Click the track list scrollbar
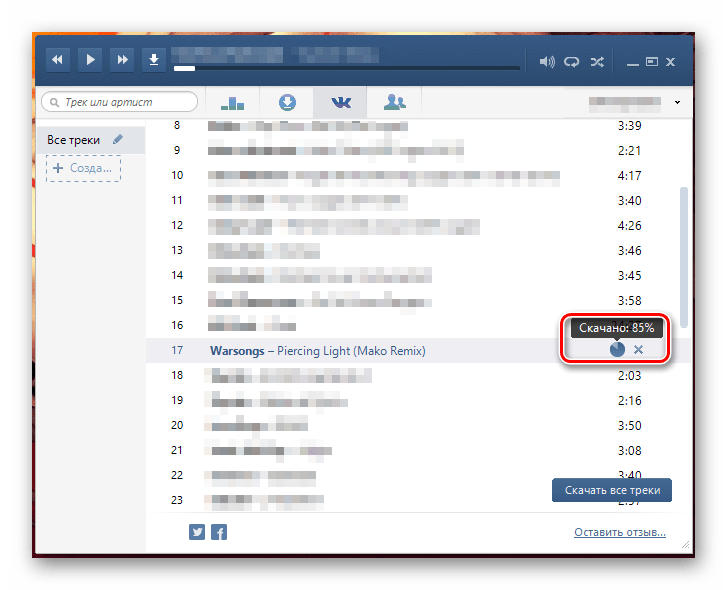Viewport: 727px width, 590px height. point(683,257)
